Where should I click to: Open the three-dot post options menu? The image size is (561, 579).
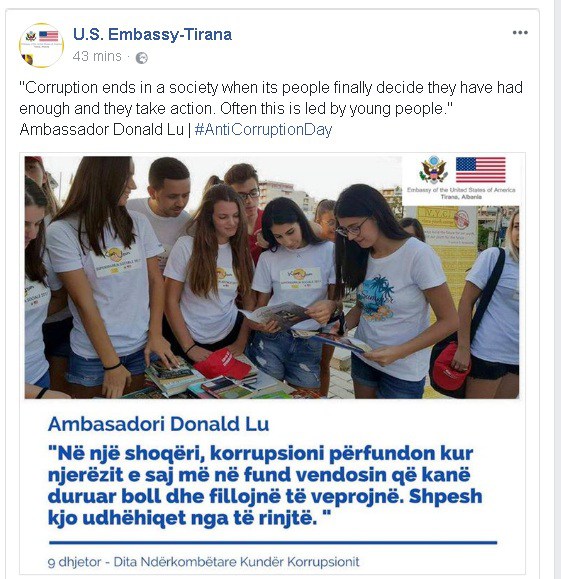coord(520,32)
